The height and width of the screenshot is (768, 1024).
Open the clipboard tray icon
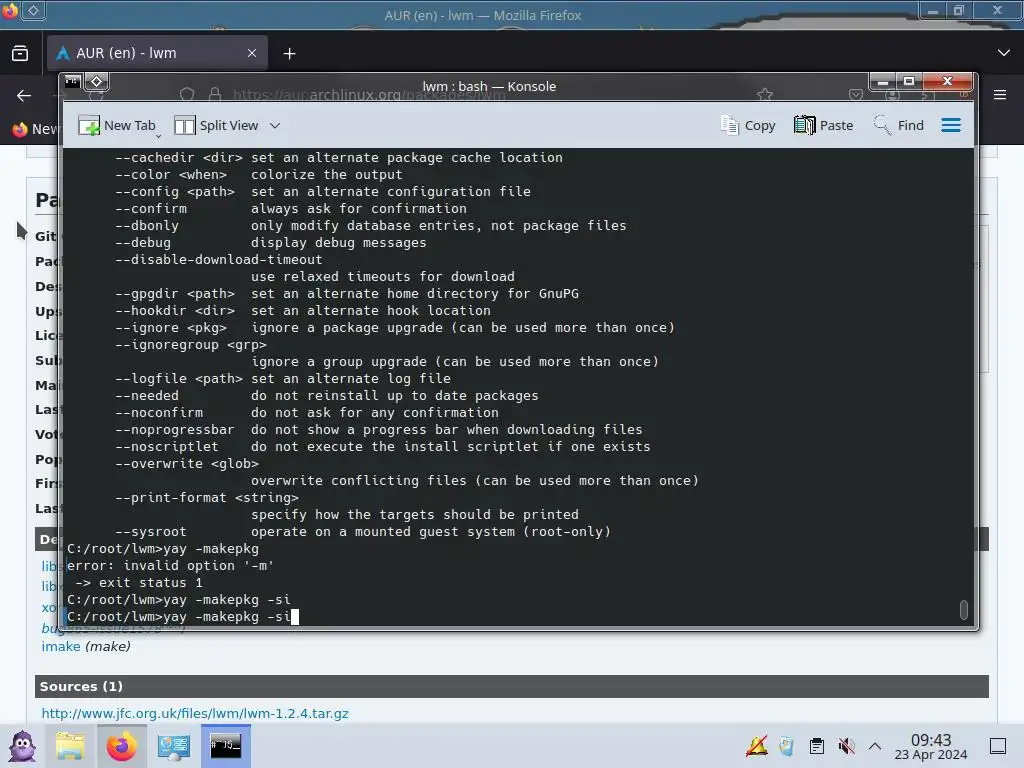click(x=816, y=746)
